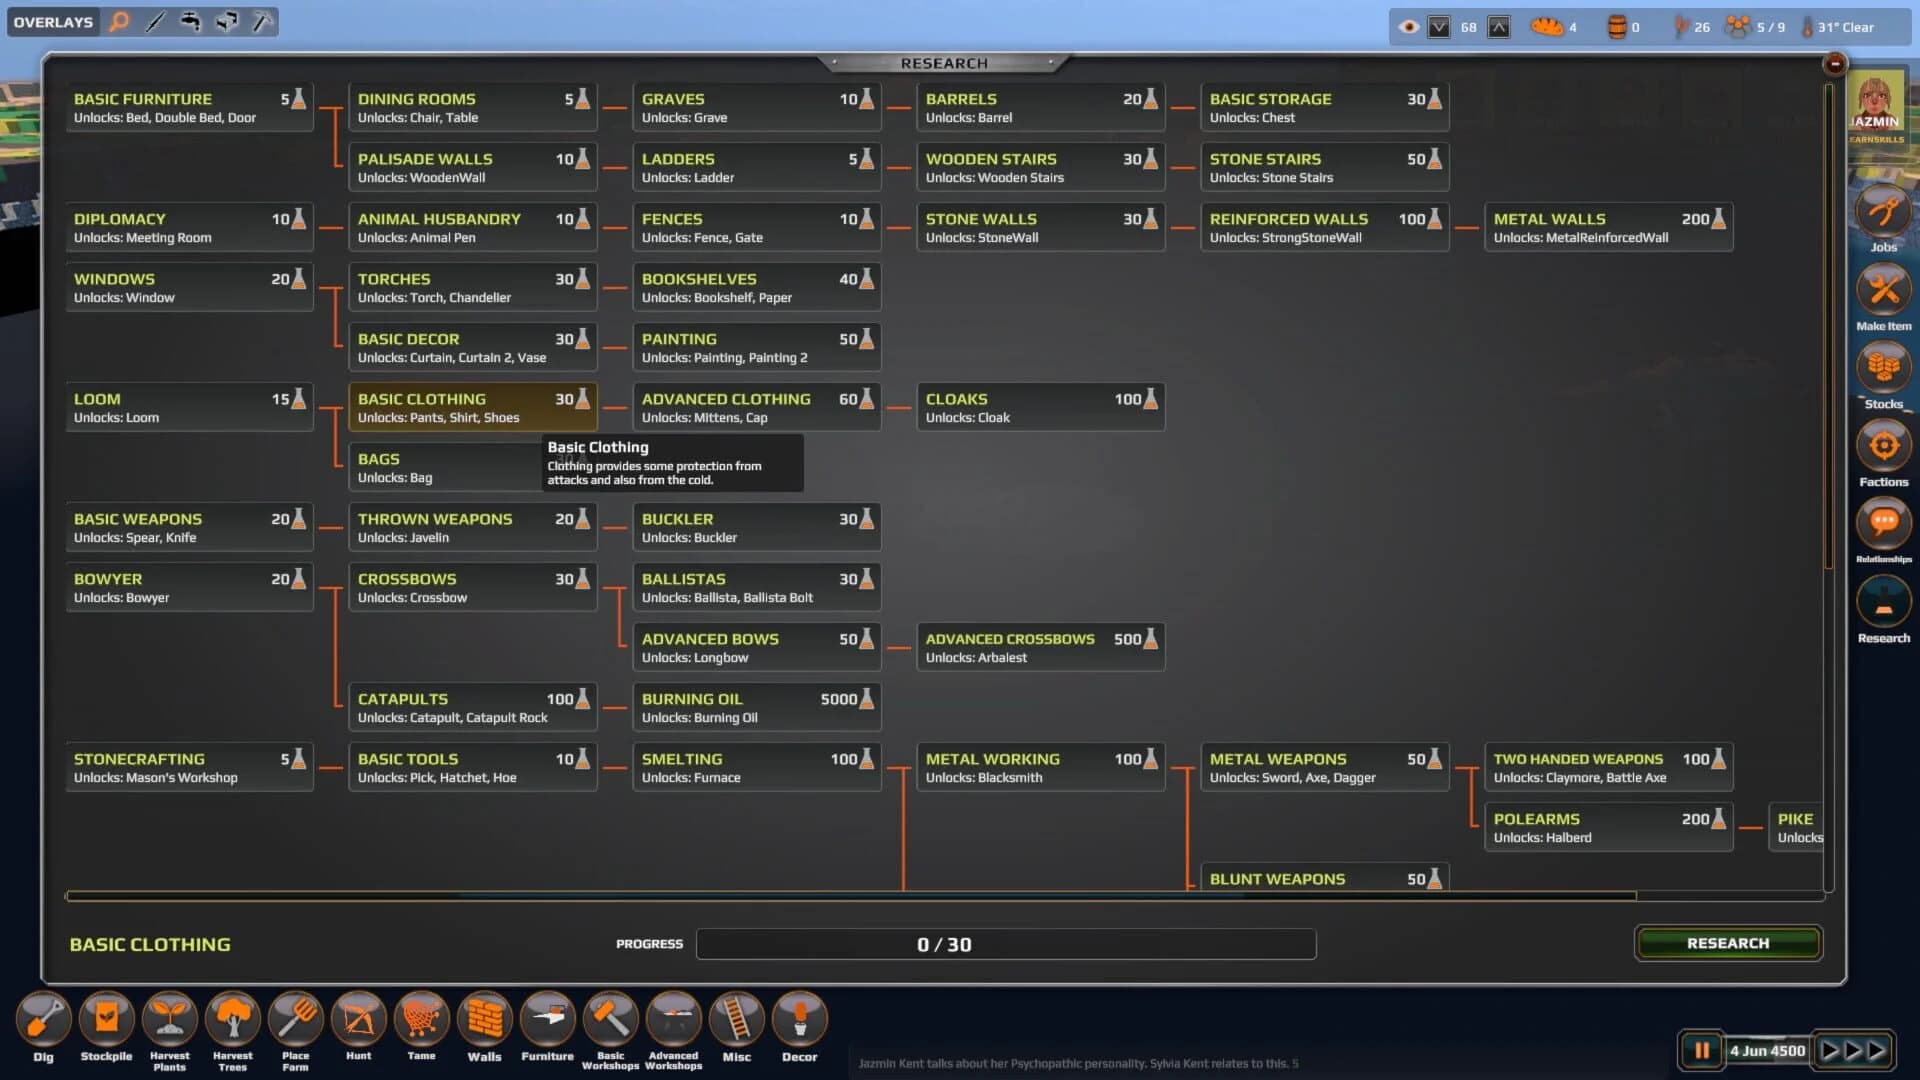Pause the game with the pause button
Screen dimensions: 1920x1080
1700,1050
